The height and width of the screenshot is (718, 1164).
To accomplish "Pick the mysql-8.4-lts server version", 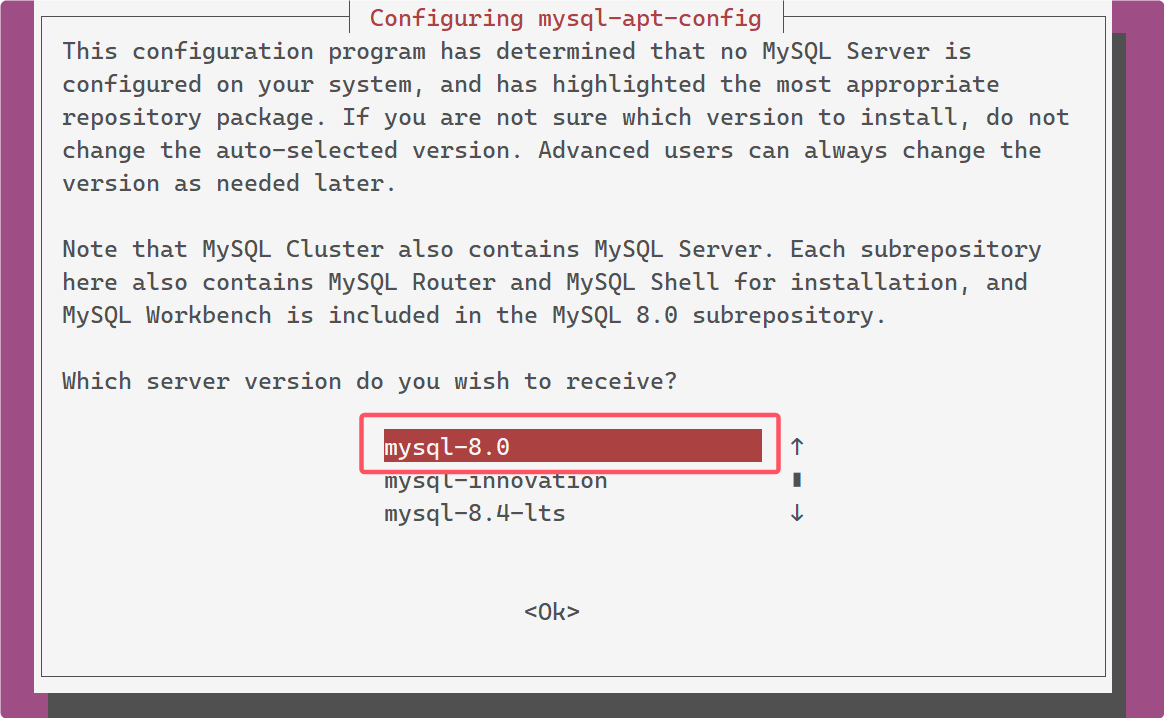I will pos(475,513).
